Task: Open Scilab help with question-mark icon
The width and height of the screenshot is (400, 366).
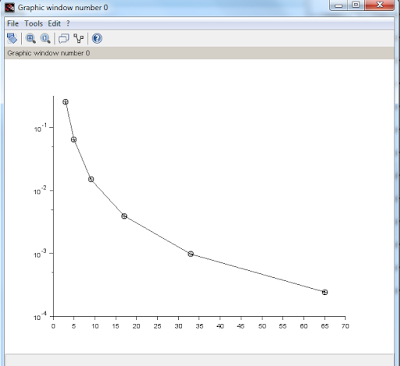Action: (x=97, y=39)
